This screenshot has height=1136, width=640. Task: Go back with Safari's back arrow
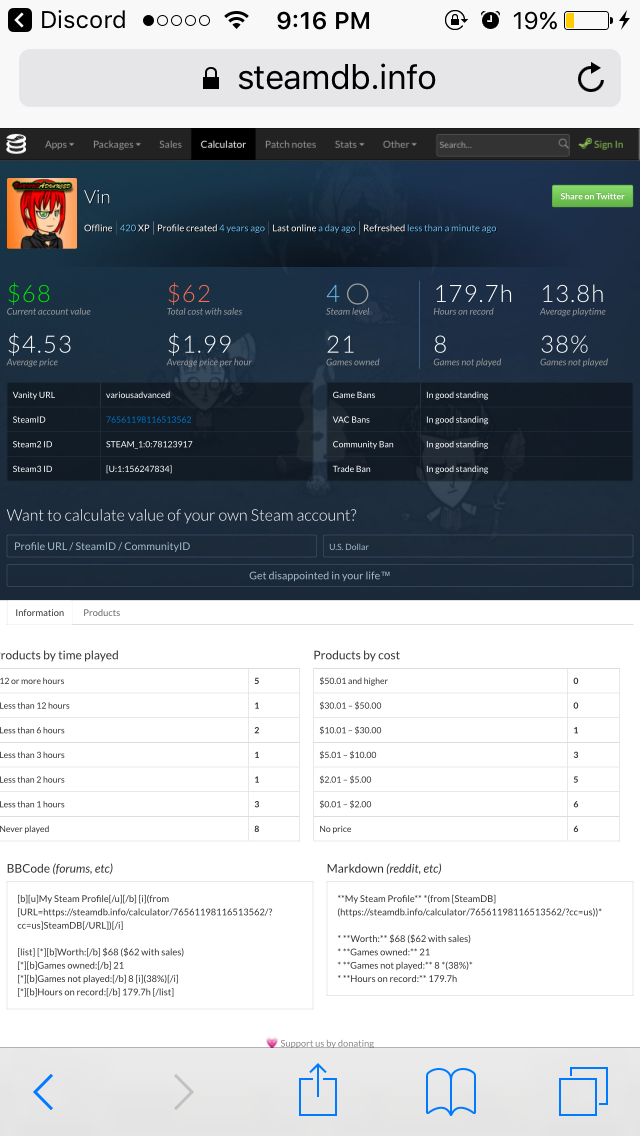pos(43,1092)
